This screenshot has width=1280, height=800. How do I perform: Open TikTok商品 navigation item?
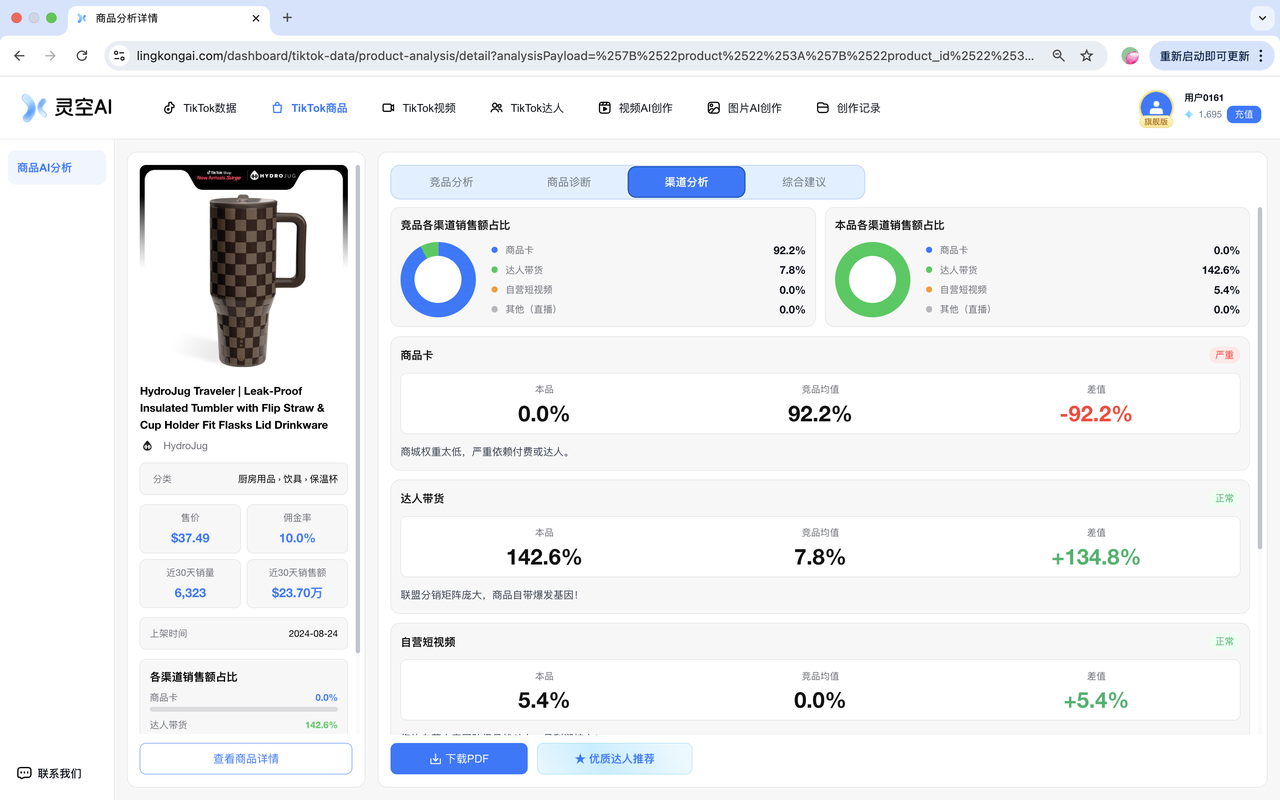[309, 108]
